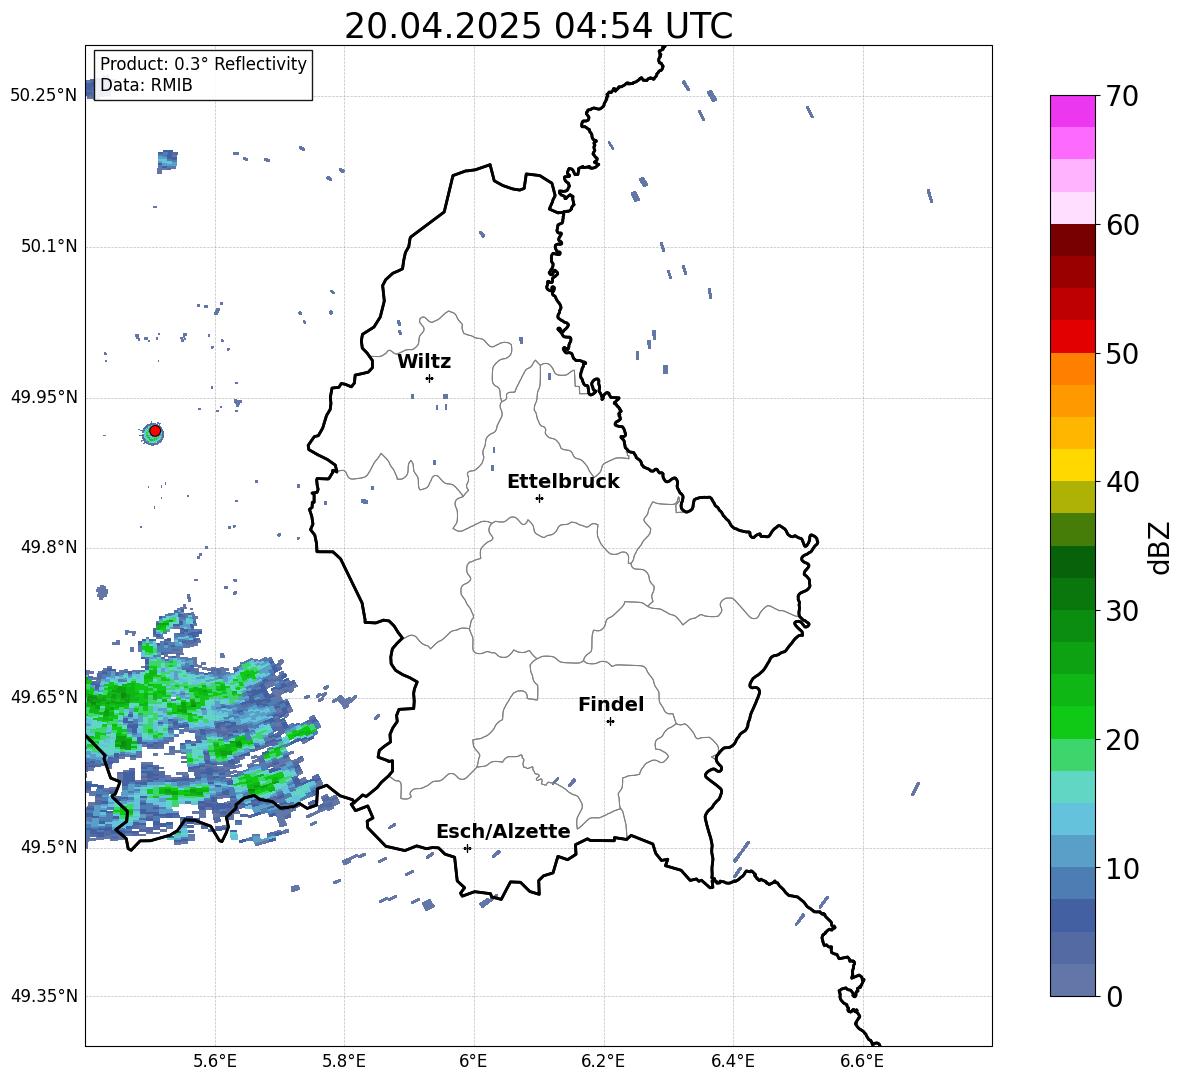
Task: Click the 50 value on the colorbar
Action: point(1122,354)
